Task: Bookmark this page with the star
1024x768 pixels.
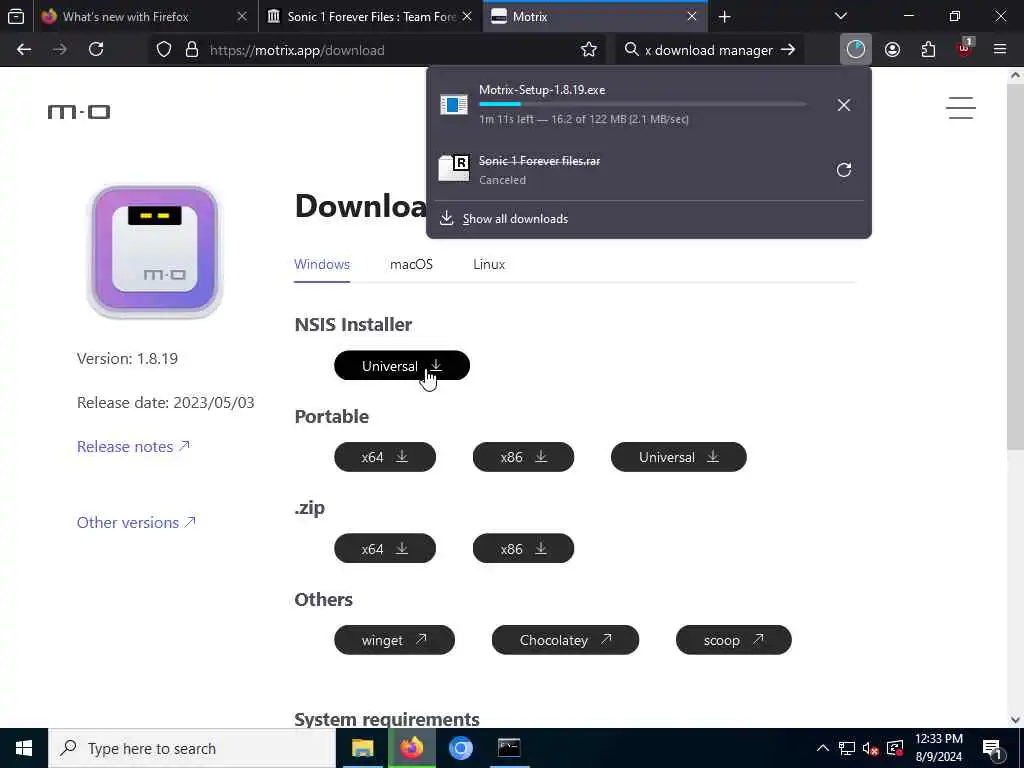Action: (588, 50)
